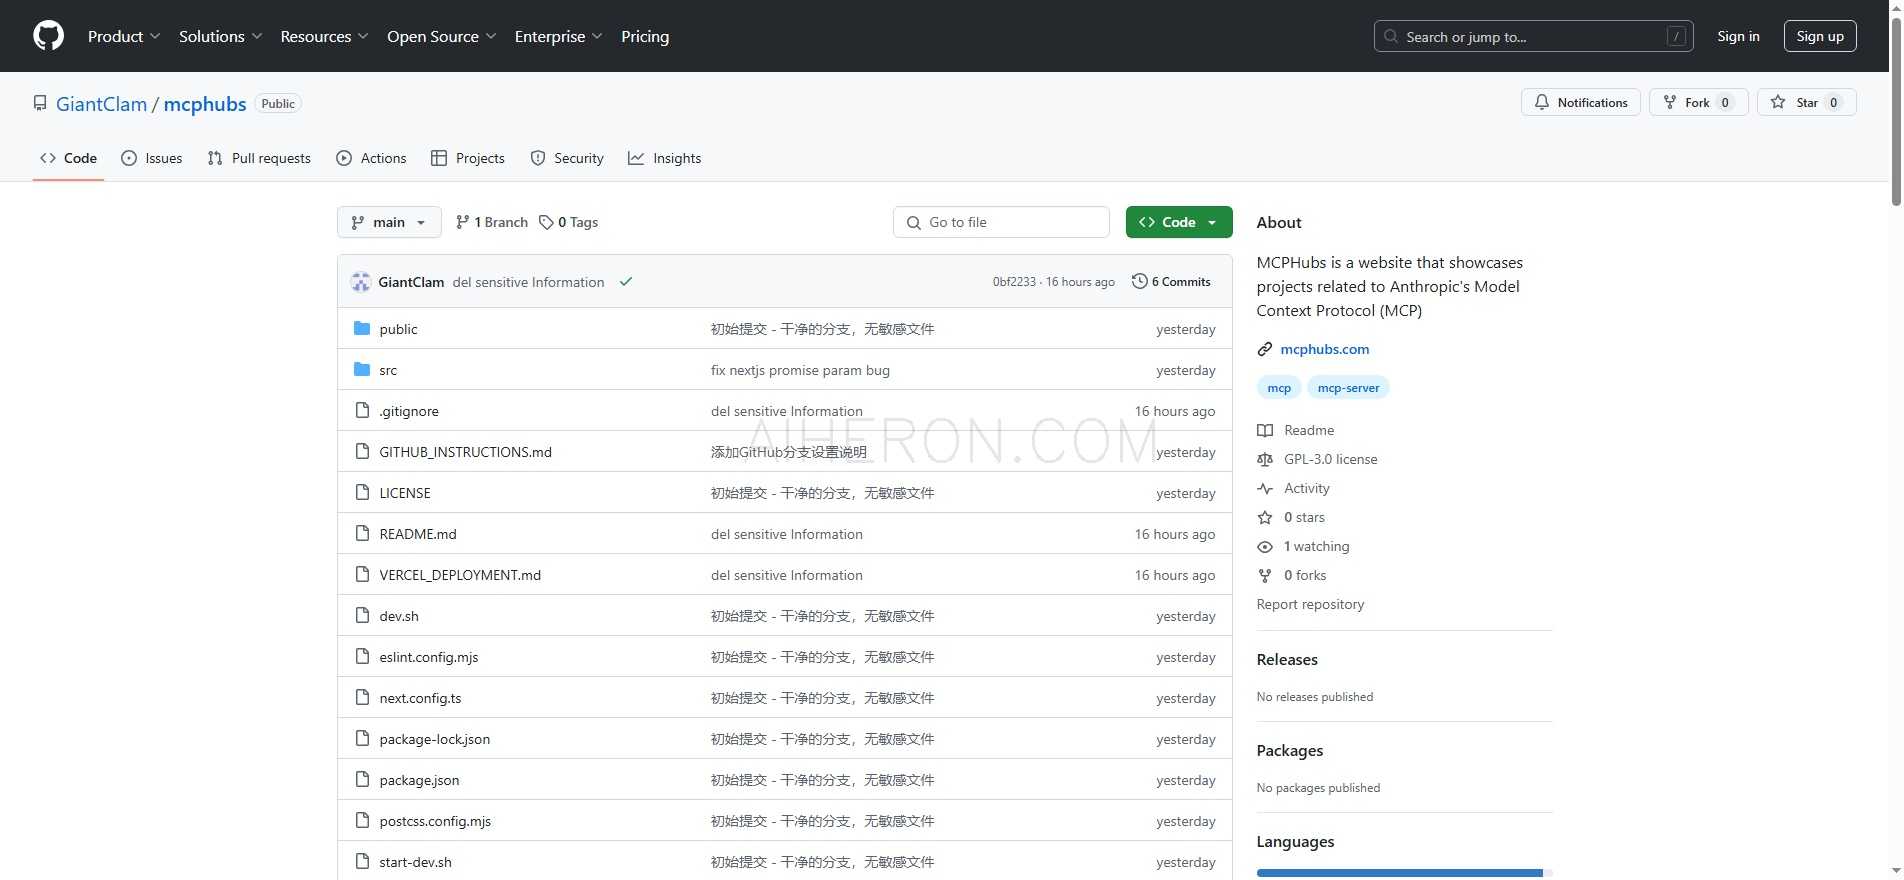Click the branch icon beside 1 Branch
1904x880 pixels.
pos(462,222)
